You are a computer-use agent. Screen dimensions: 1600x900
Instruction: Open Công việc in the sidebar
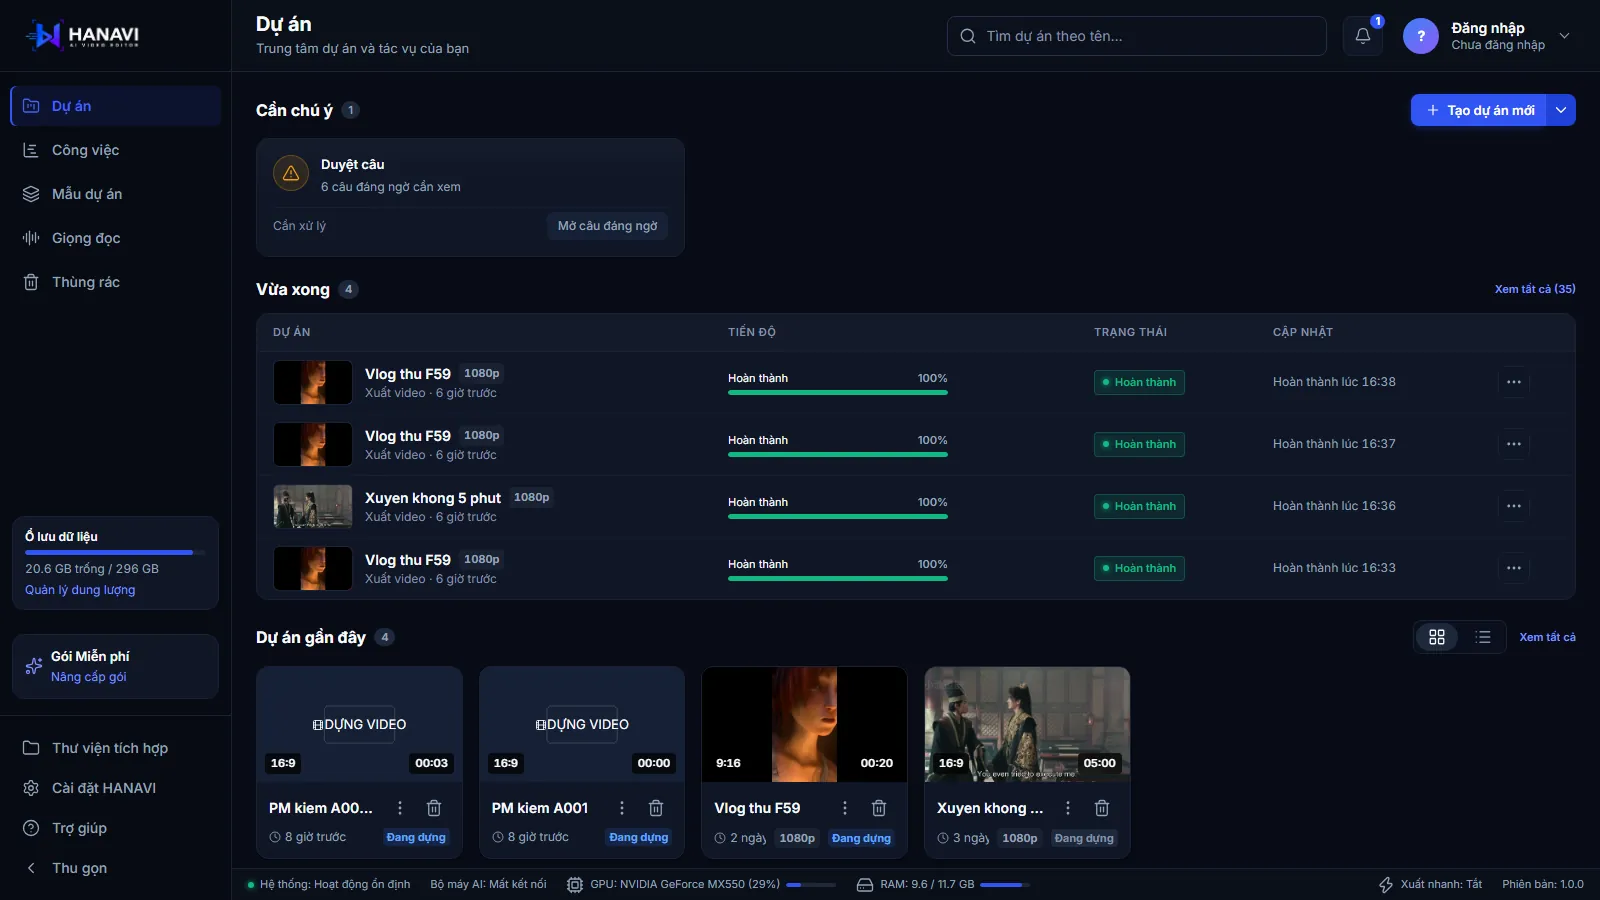point(116,150)
